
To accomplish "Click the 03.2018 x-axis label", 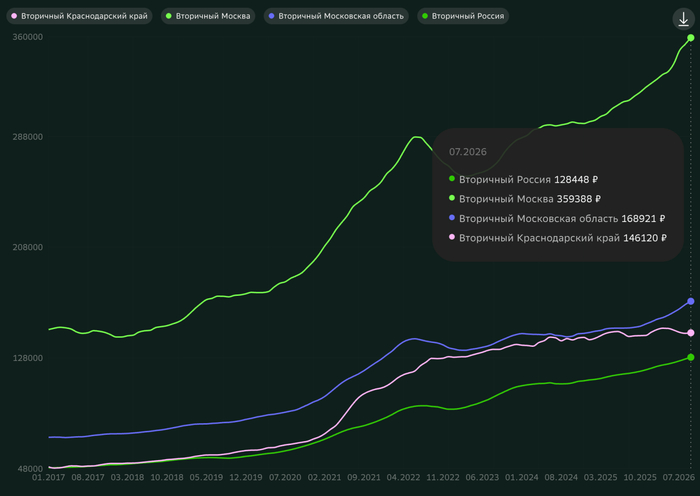I will (x=127, y=477).
